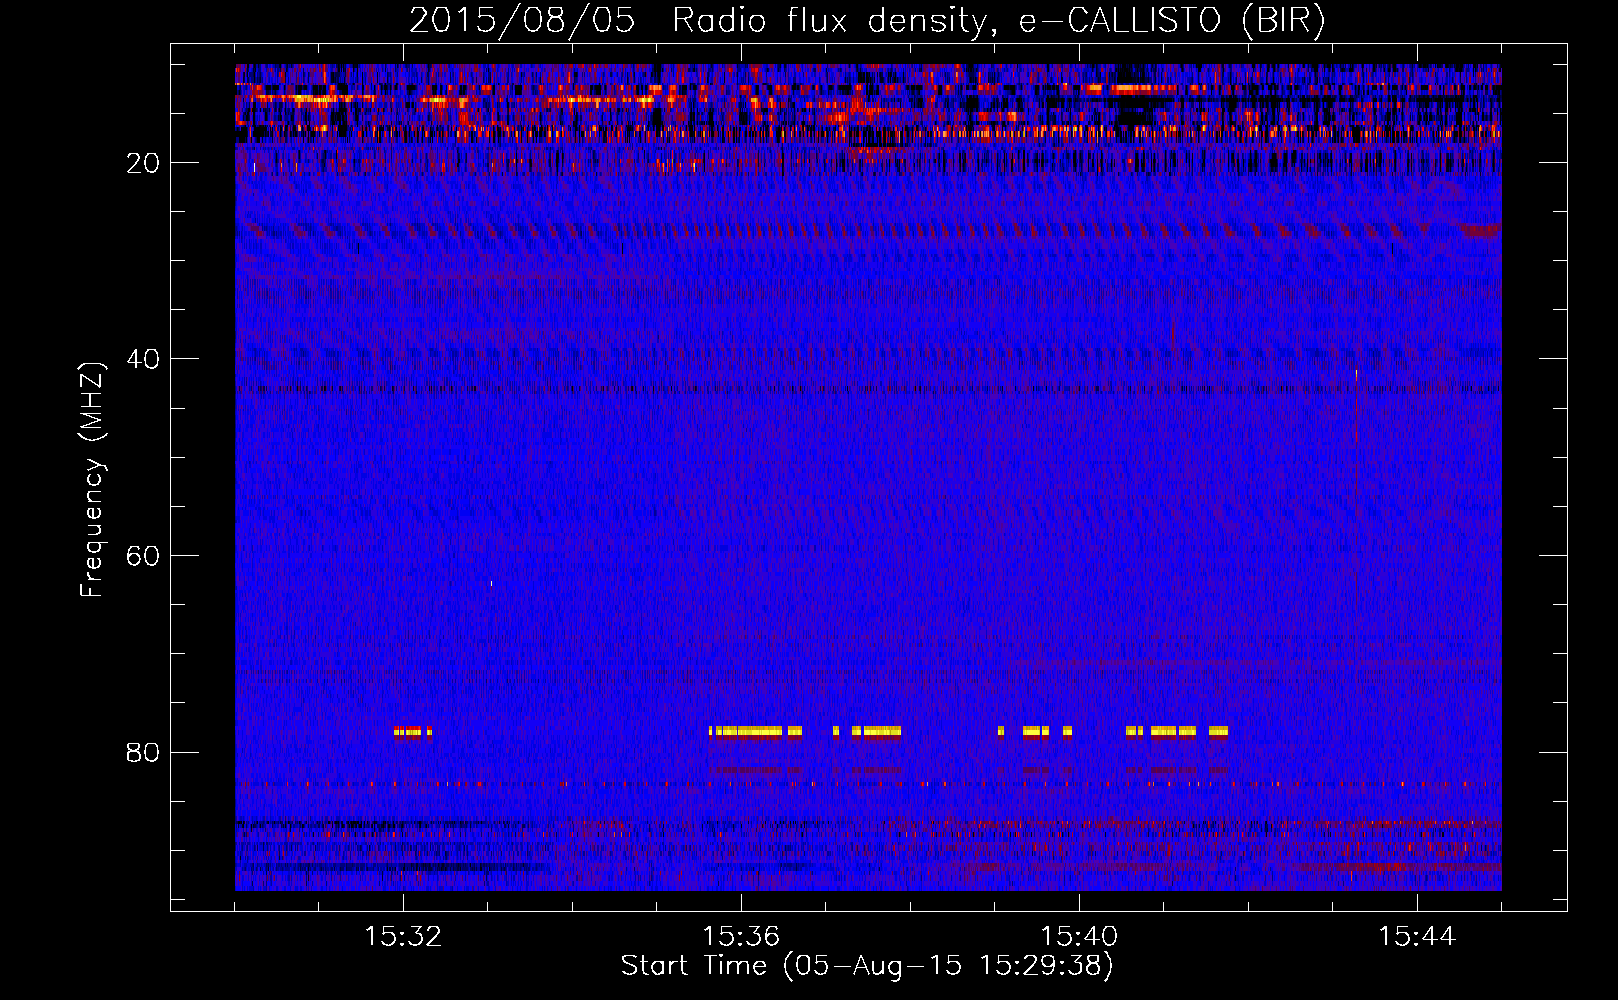Click the "Start Time (05-Aug-15 15:29:38)" axis label
Viewport: 1618px width, 1000px height.
coord(867,966)
